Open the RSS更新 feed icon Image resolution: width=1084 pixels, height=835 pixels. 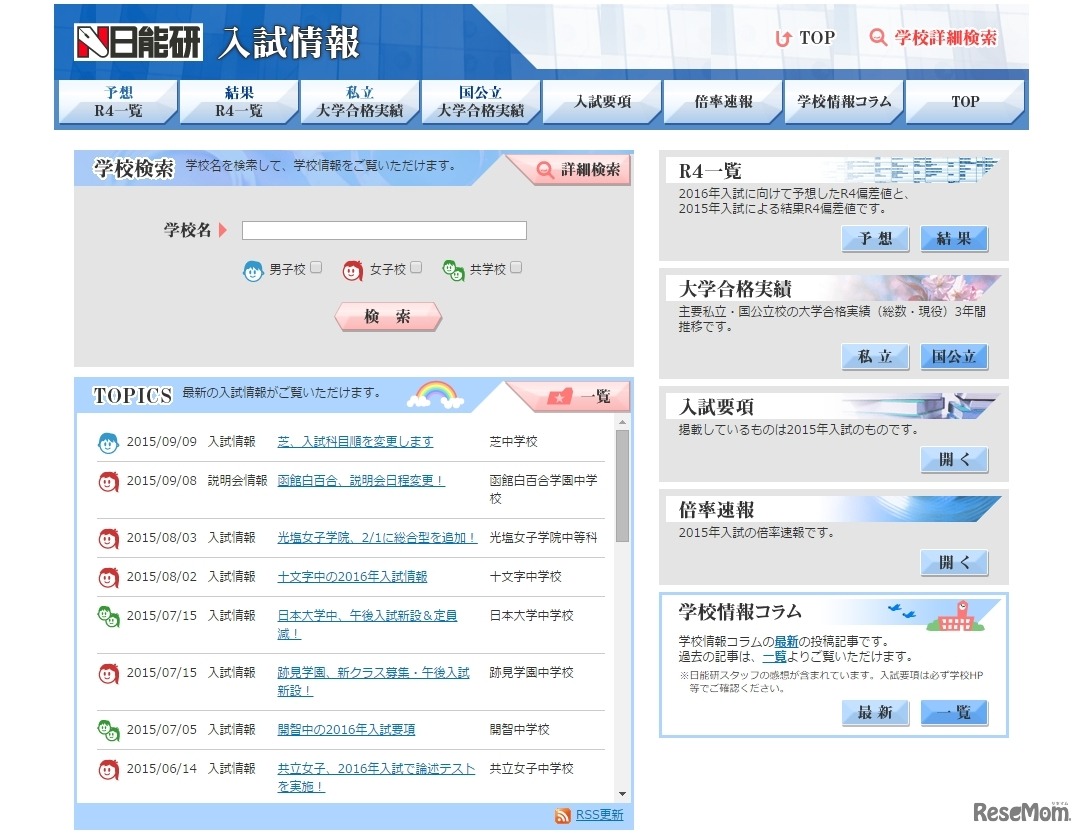click(x=561, y=815)
